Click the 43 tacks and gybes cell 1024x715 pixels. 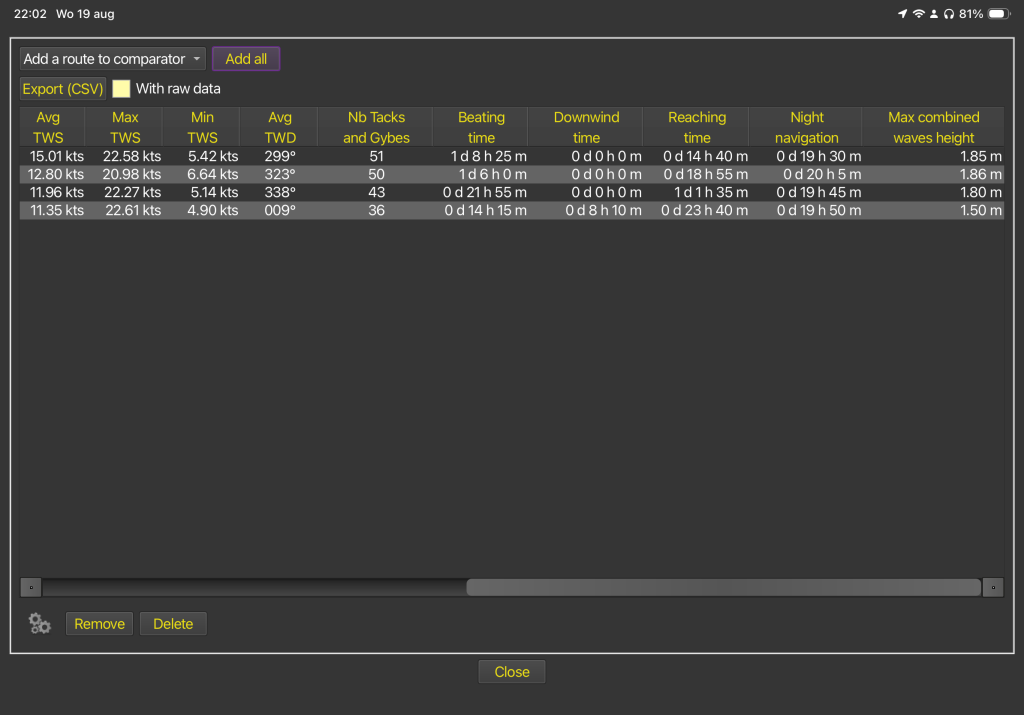pyautogui.click(x=376, y=192)
